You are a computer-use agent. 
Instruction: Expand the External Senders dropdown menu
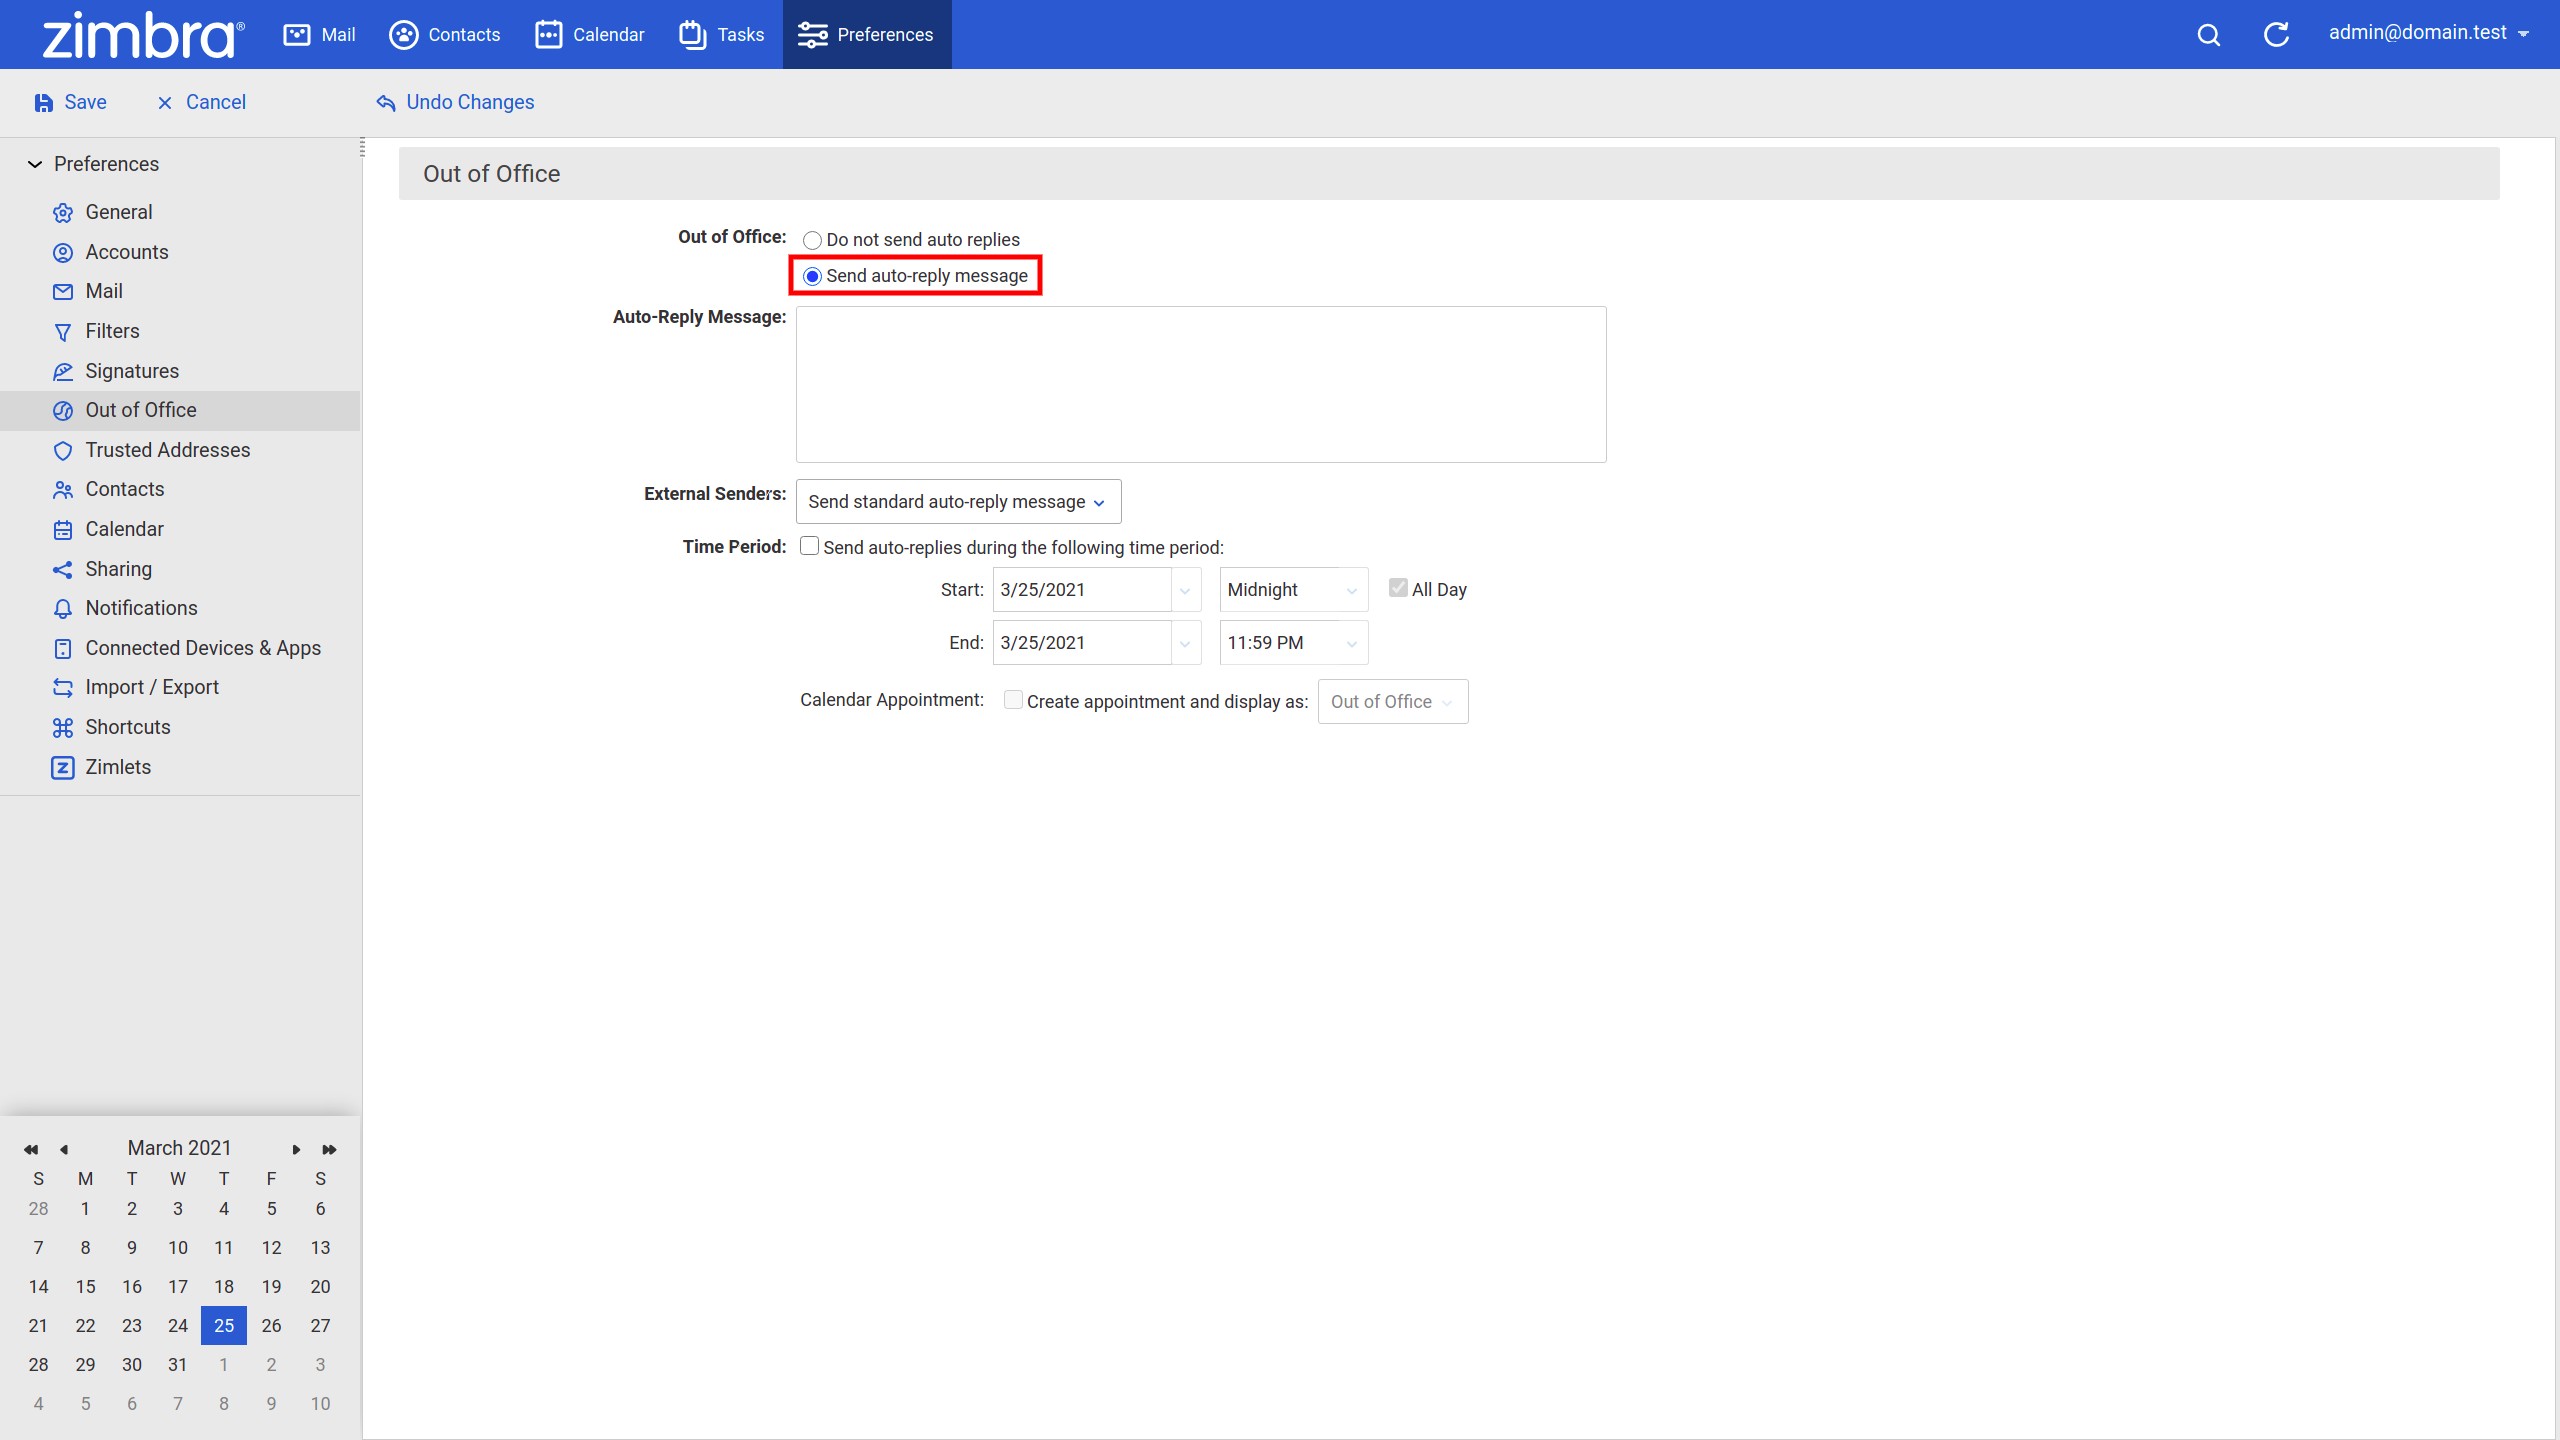tap(955, 501)
